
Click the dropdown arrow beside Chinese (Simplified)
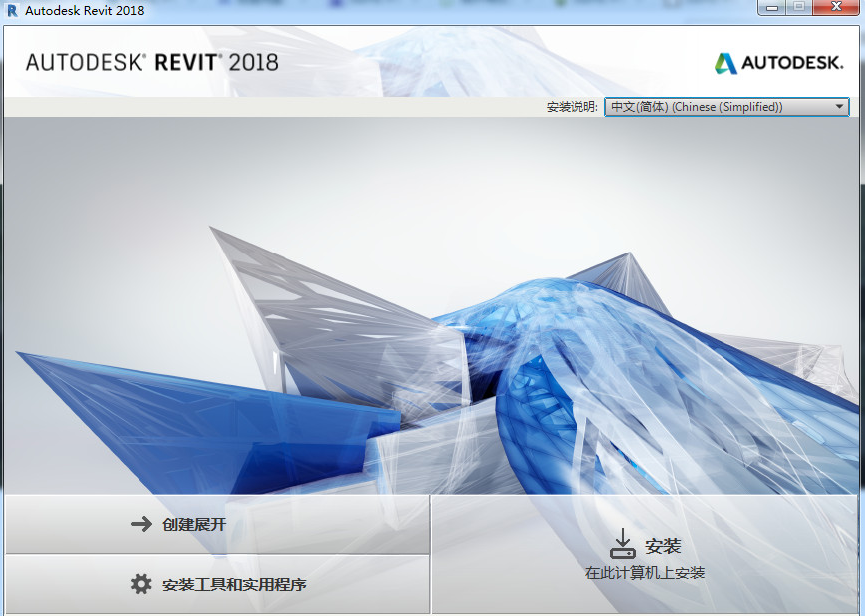coord(839,107)
